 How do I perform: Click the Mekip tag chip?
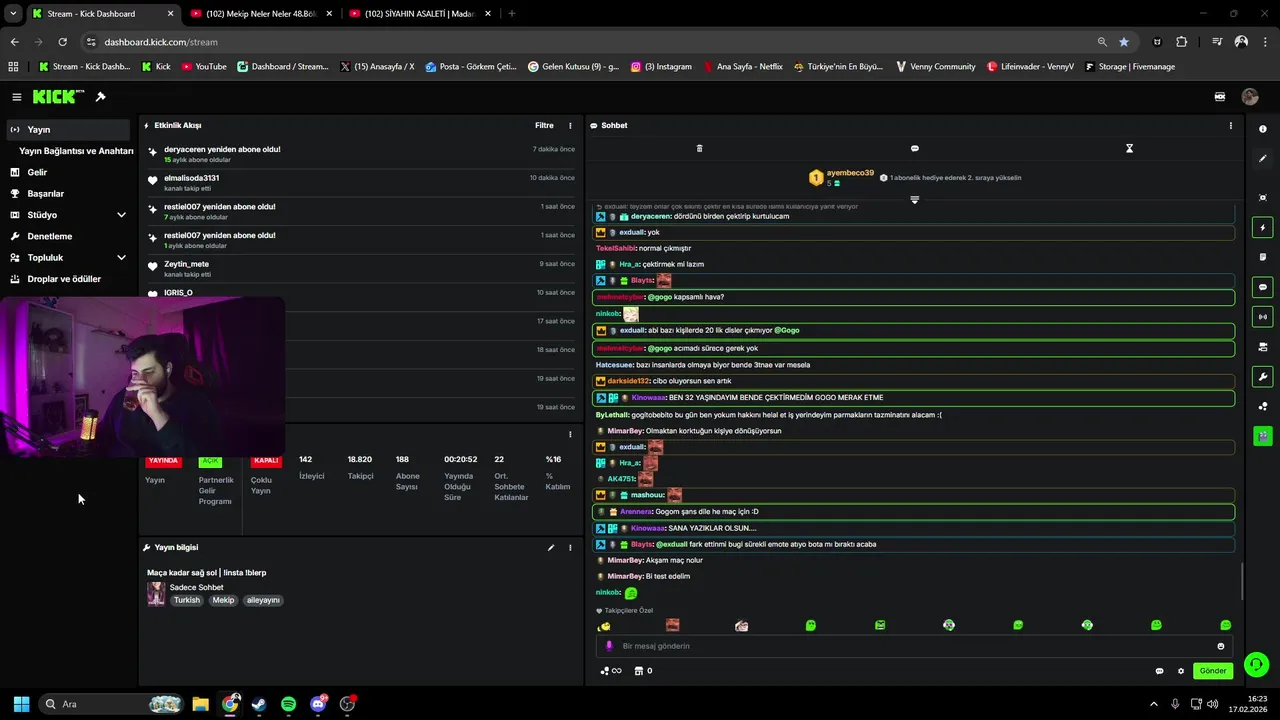(223, 601)
